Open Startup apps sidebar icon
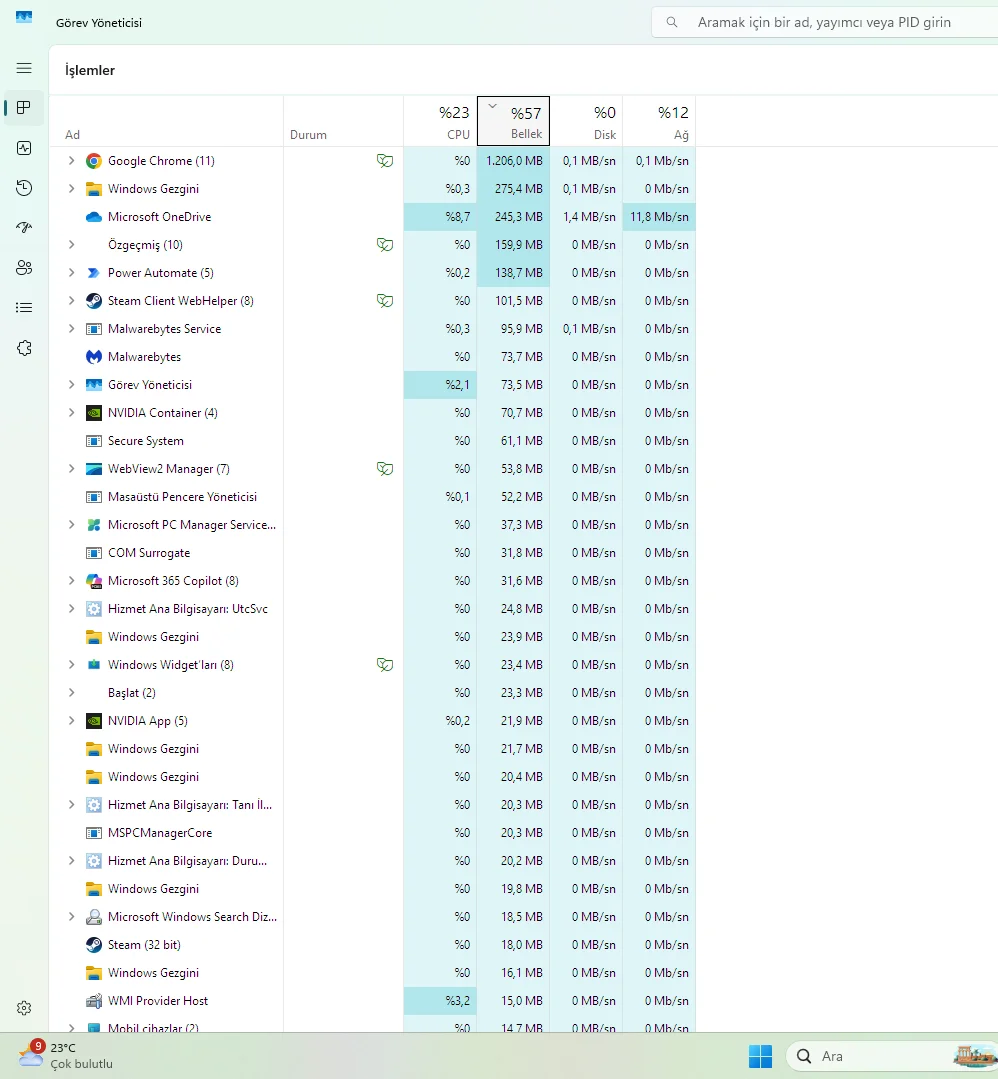This screenshot has height=1079, width=998. 24,228
